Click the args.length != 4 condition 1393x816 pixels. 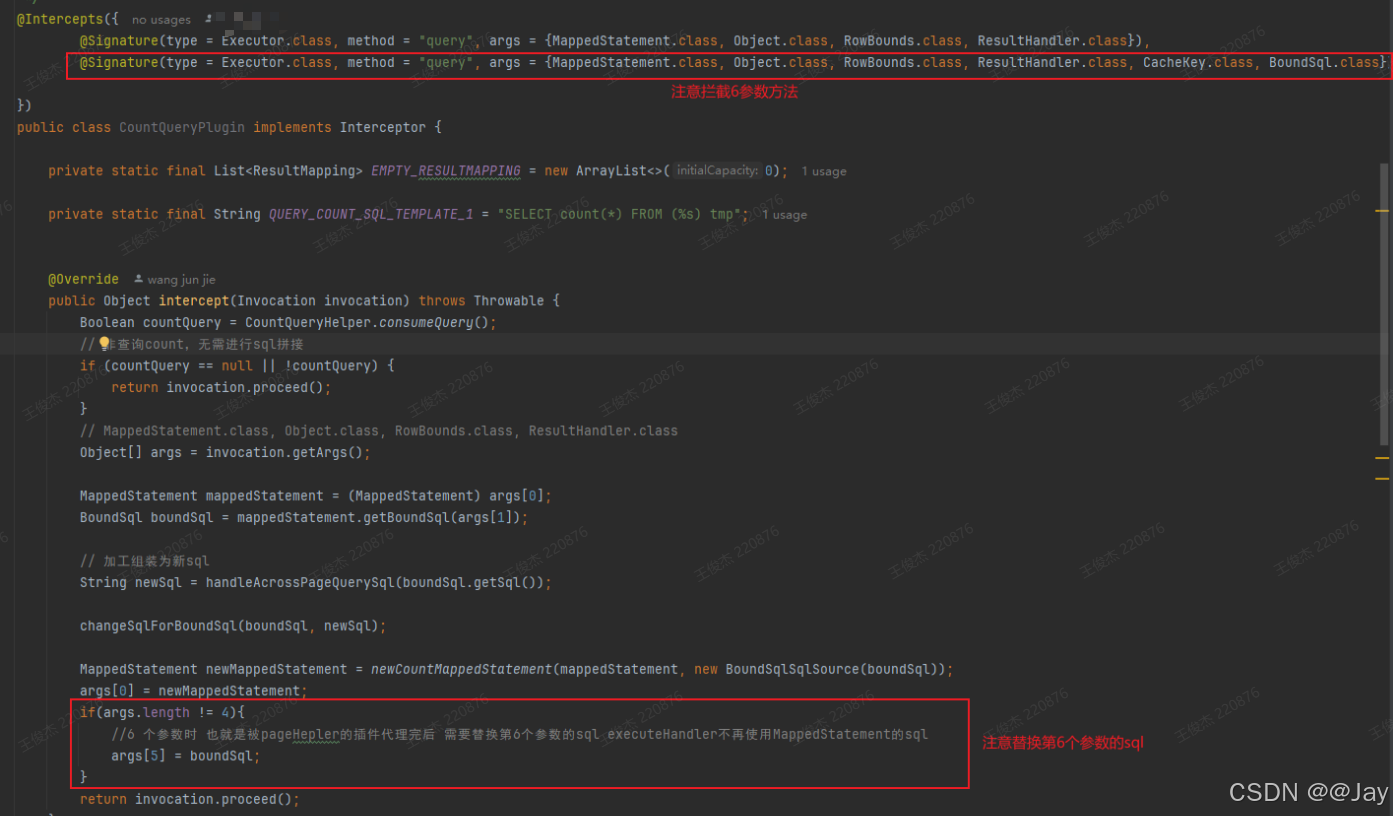point(167,712)
